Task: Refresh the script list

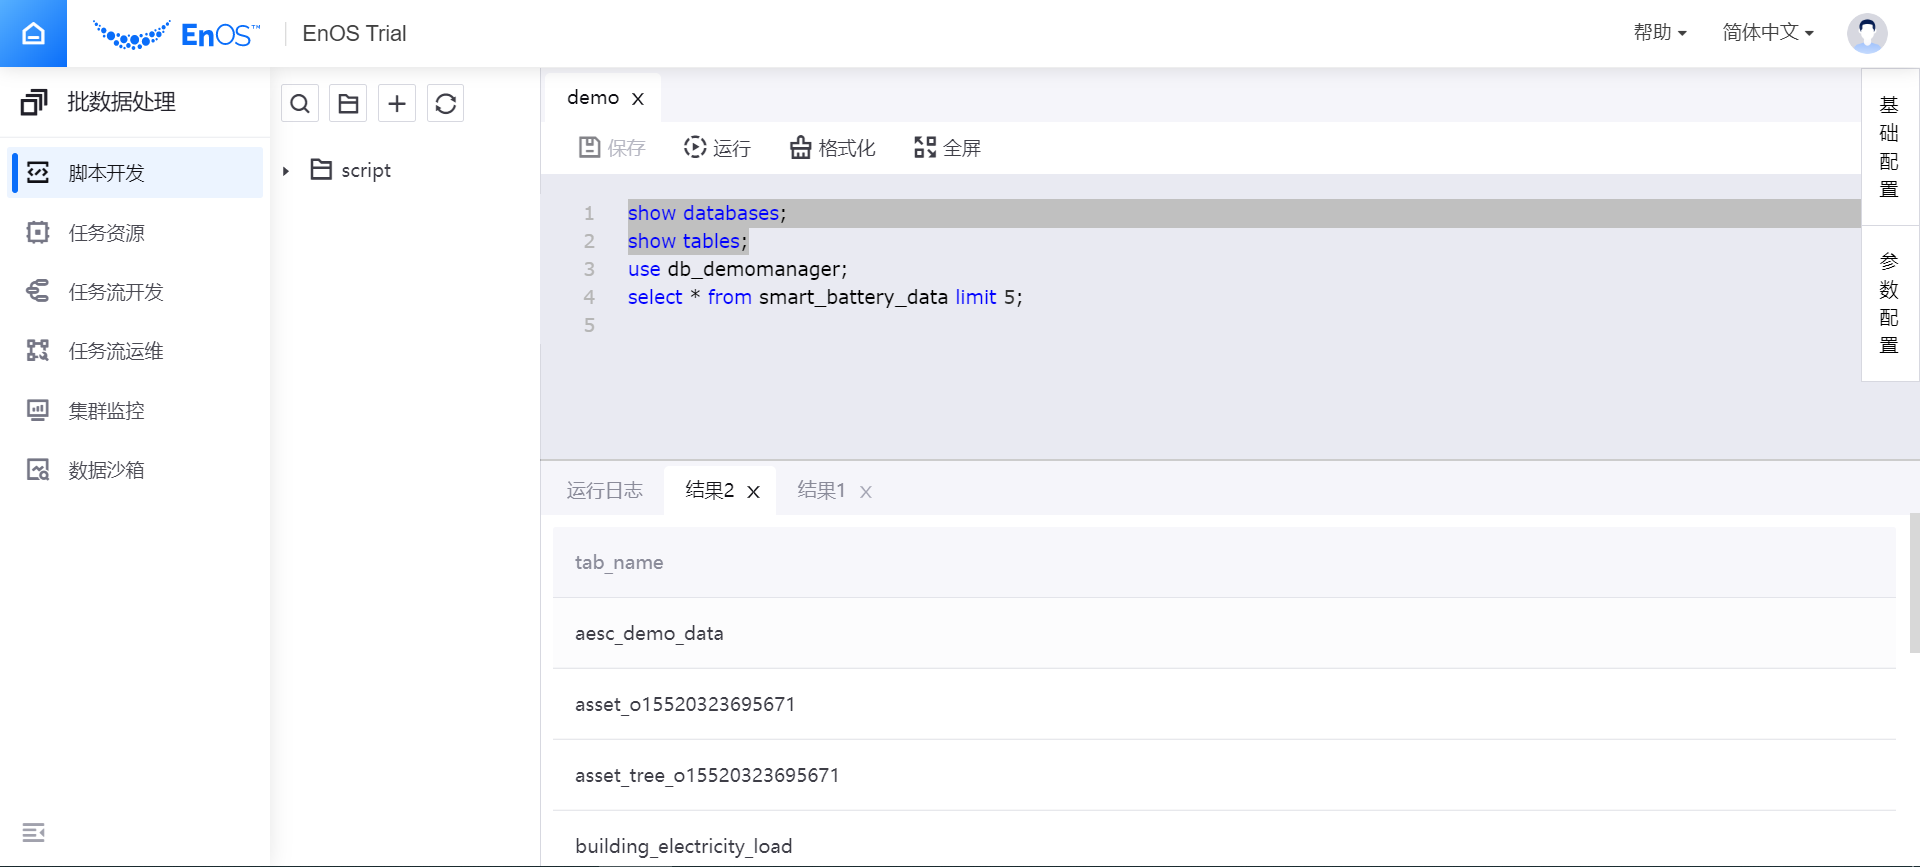Action: click(446, 104)
